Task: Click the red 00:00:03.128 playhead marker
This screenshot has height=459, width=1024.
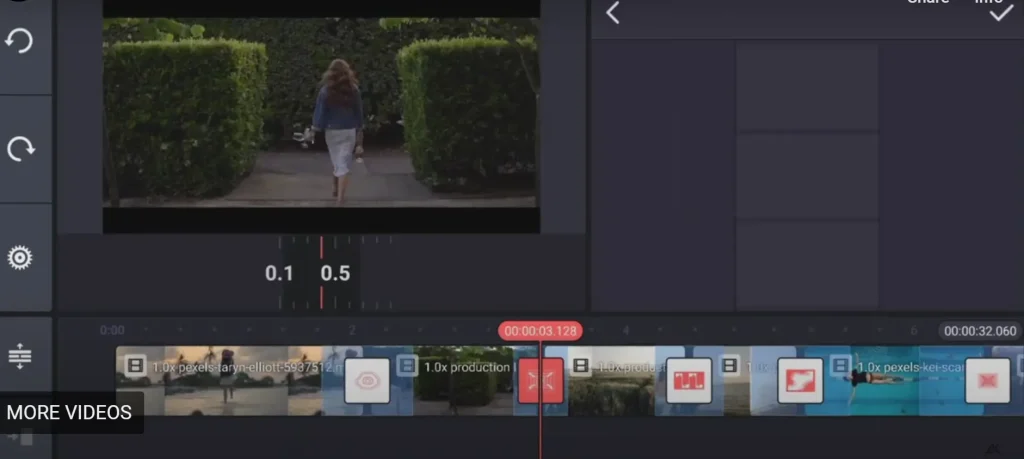Action: pos(540,331)
